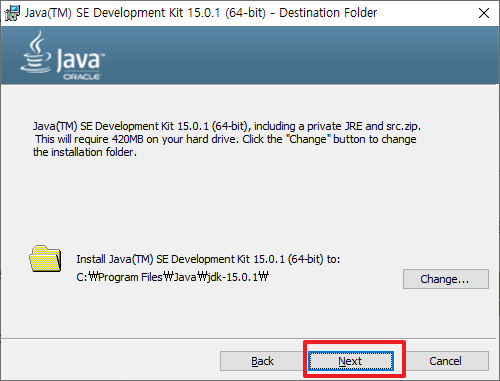Click the window title 'Destination Folder' text

(328, 13)
